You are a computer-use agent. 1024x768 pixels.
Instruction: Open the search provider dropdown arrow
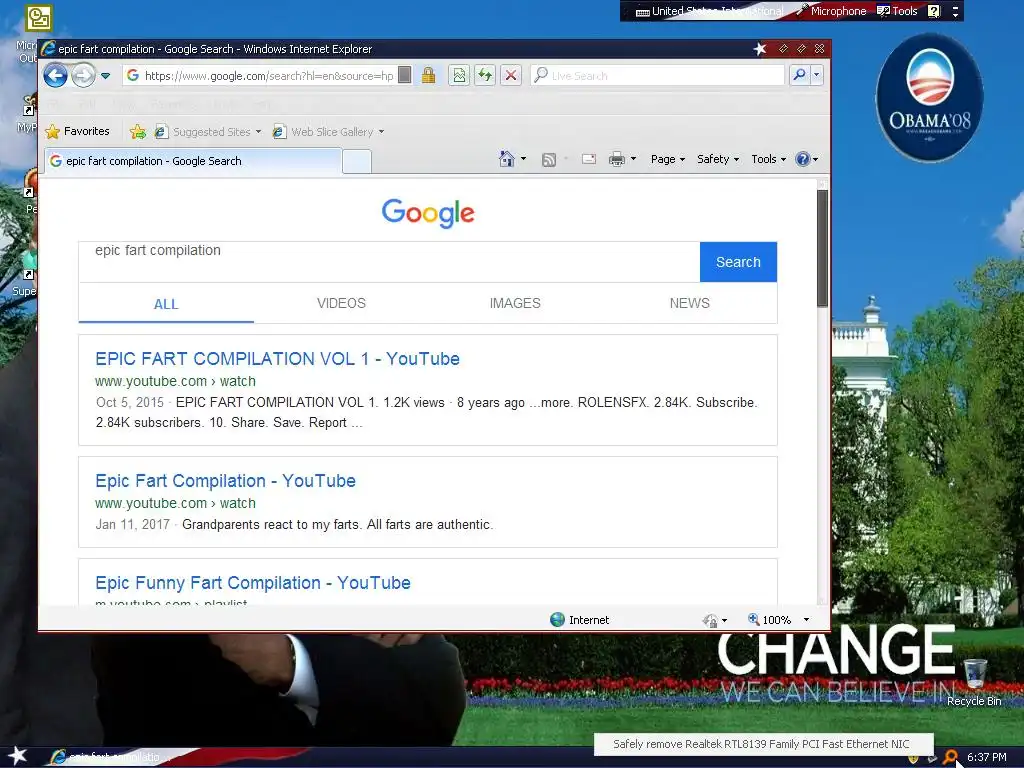pos(816,76)
